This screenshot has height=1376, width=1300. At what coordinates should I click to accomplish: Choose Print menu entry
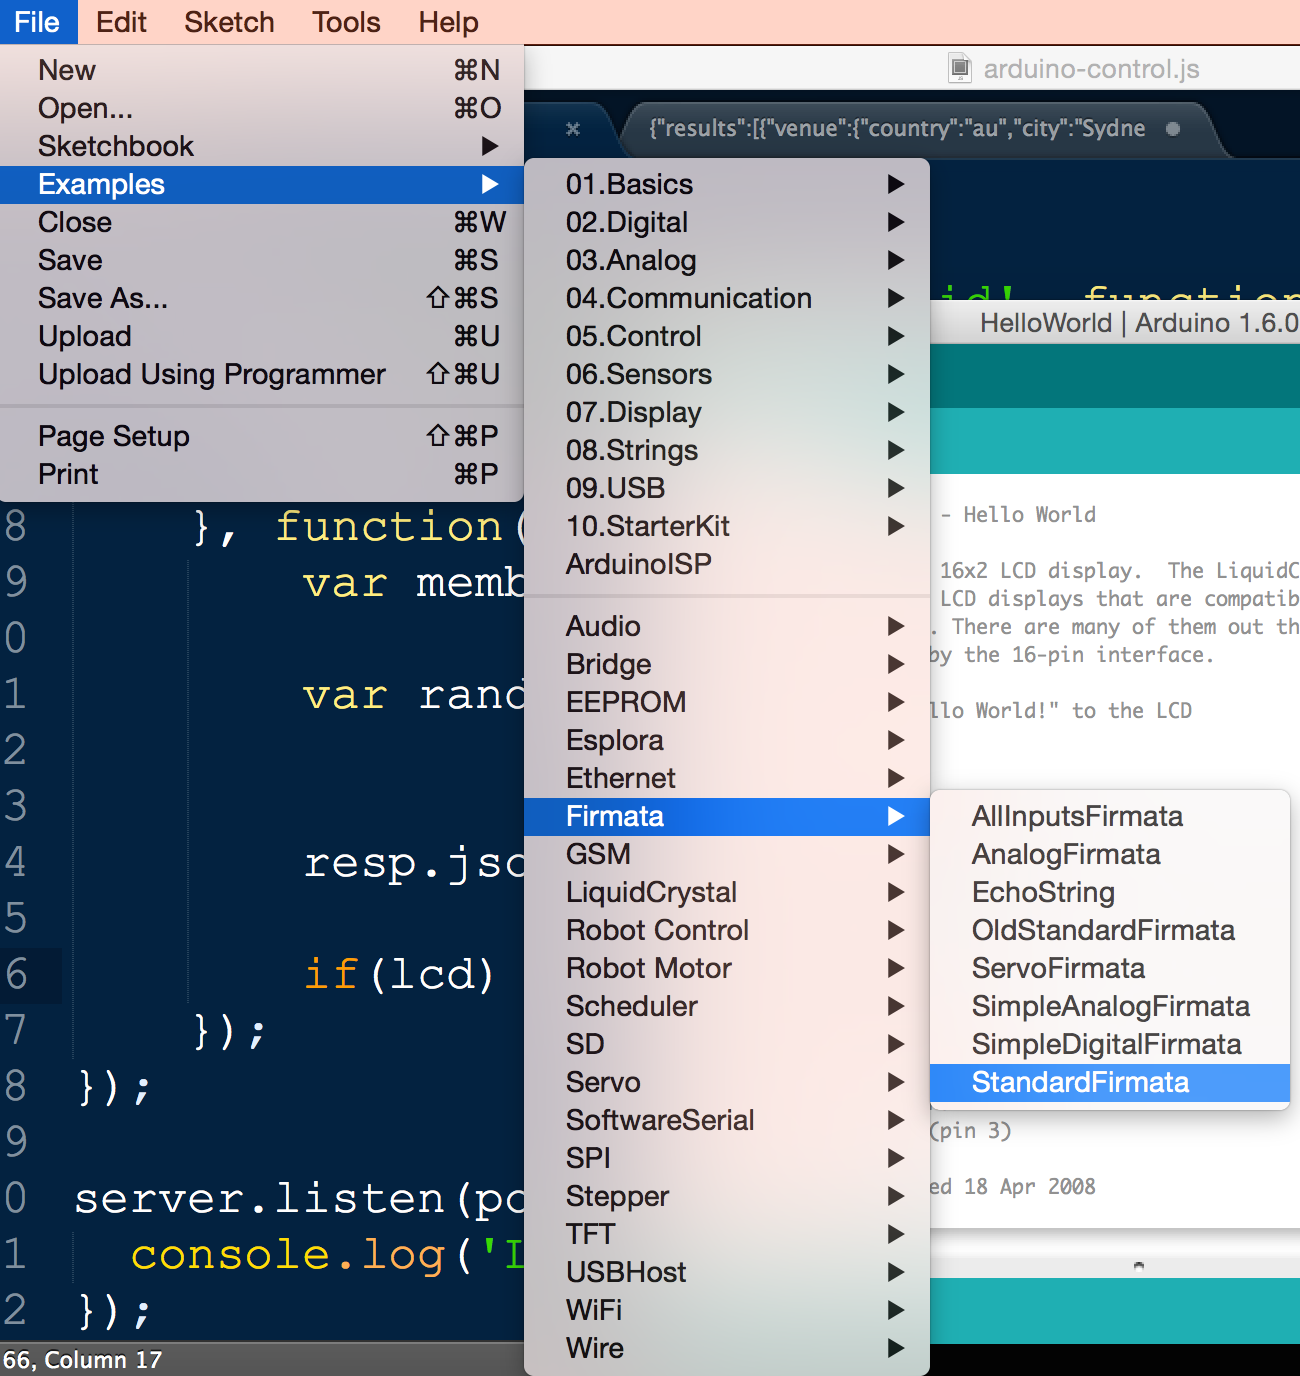click(262, 474)
